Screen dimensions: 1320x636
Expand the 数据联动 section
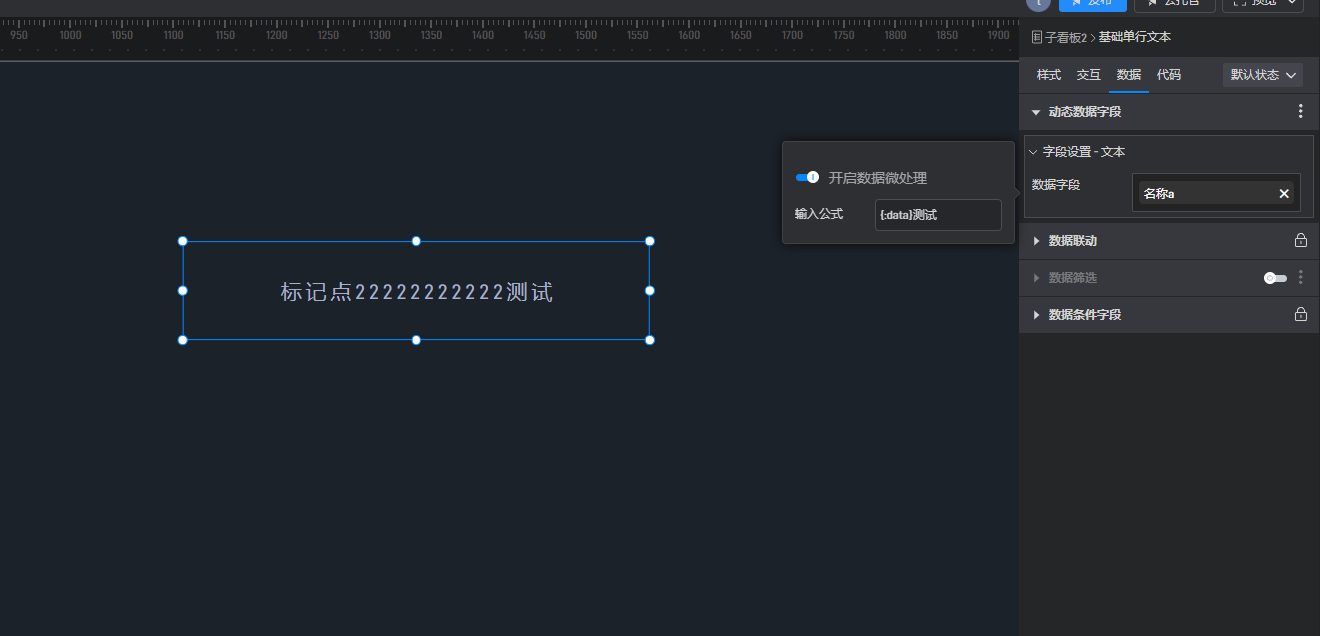point(1036,241)
